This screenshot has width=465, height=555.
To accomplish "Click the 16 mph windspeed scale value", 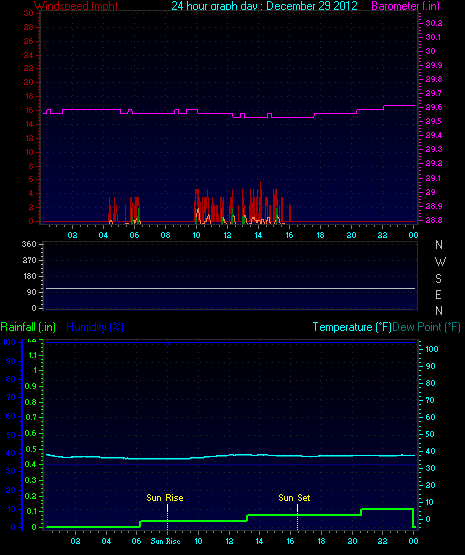I will pos(29,110).
